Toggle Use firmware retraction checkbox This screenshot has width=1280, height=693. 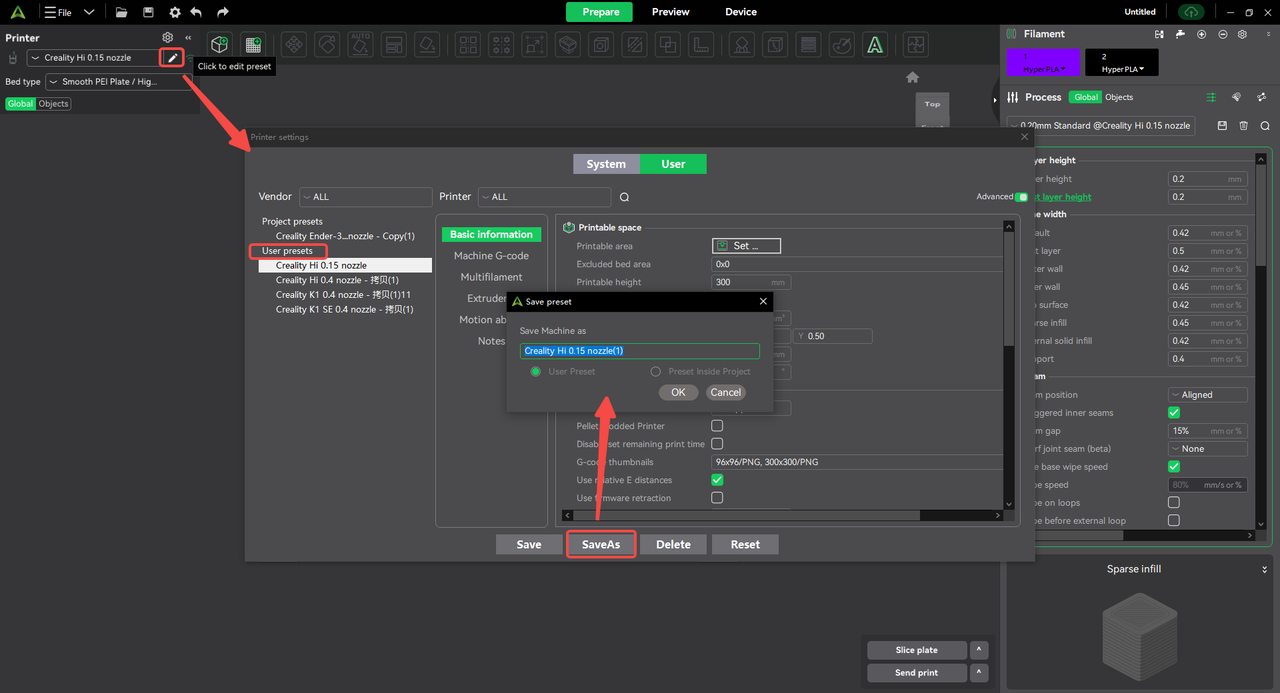click(717, 498)
